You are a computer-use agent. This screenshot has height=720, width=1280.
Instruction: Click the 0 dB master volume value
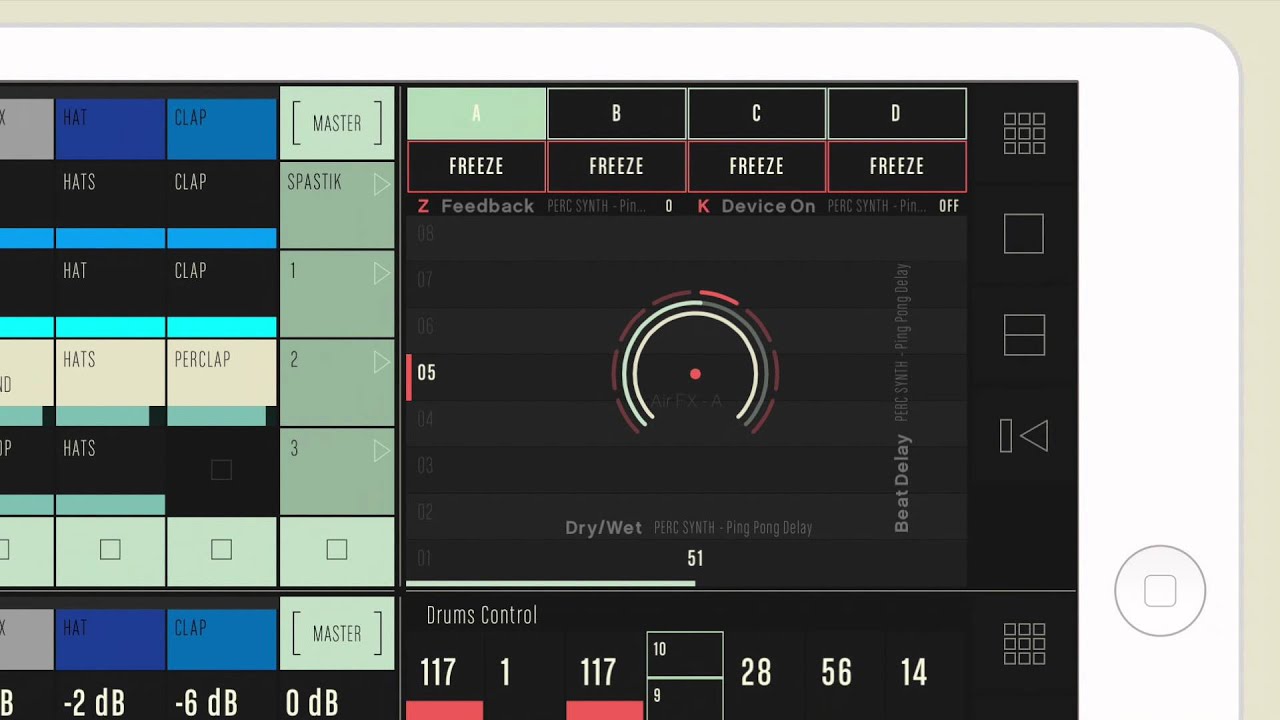[312, 702]
